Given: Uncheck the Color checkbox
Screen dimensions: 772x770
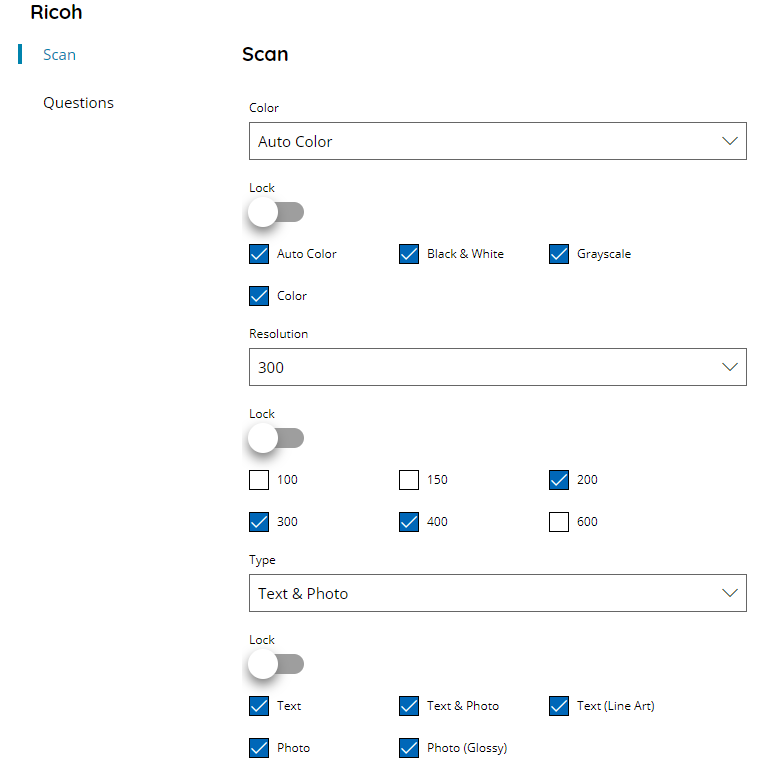Looking at the screenshot, I should tap(259, 296).
